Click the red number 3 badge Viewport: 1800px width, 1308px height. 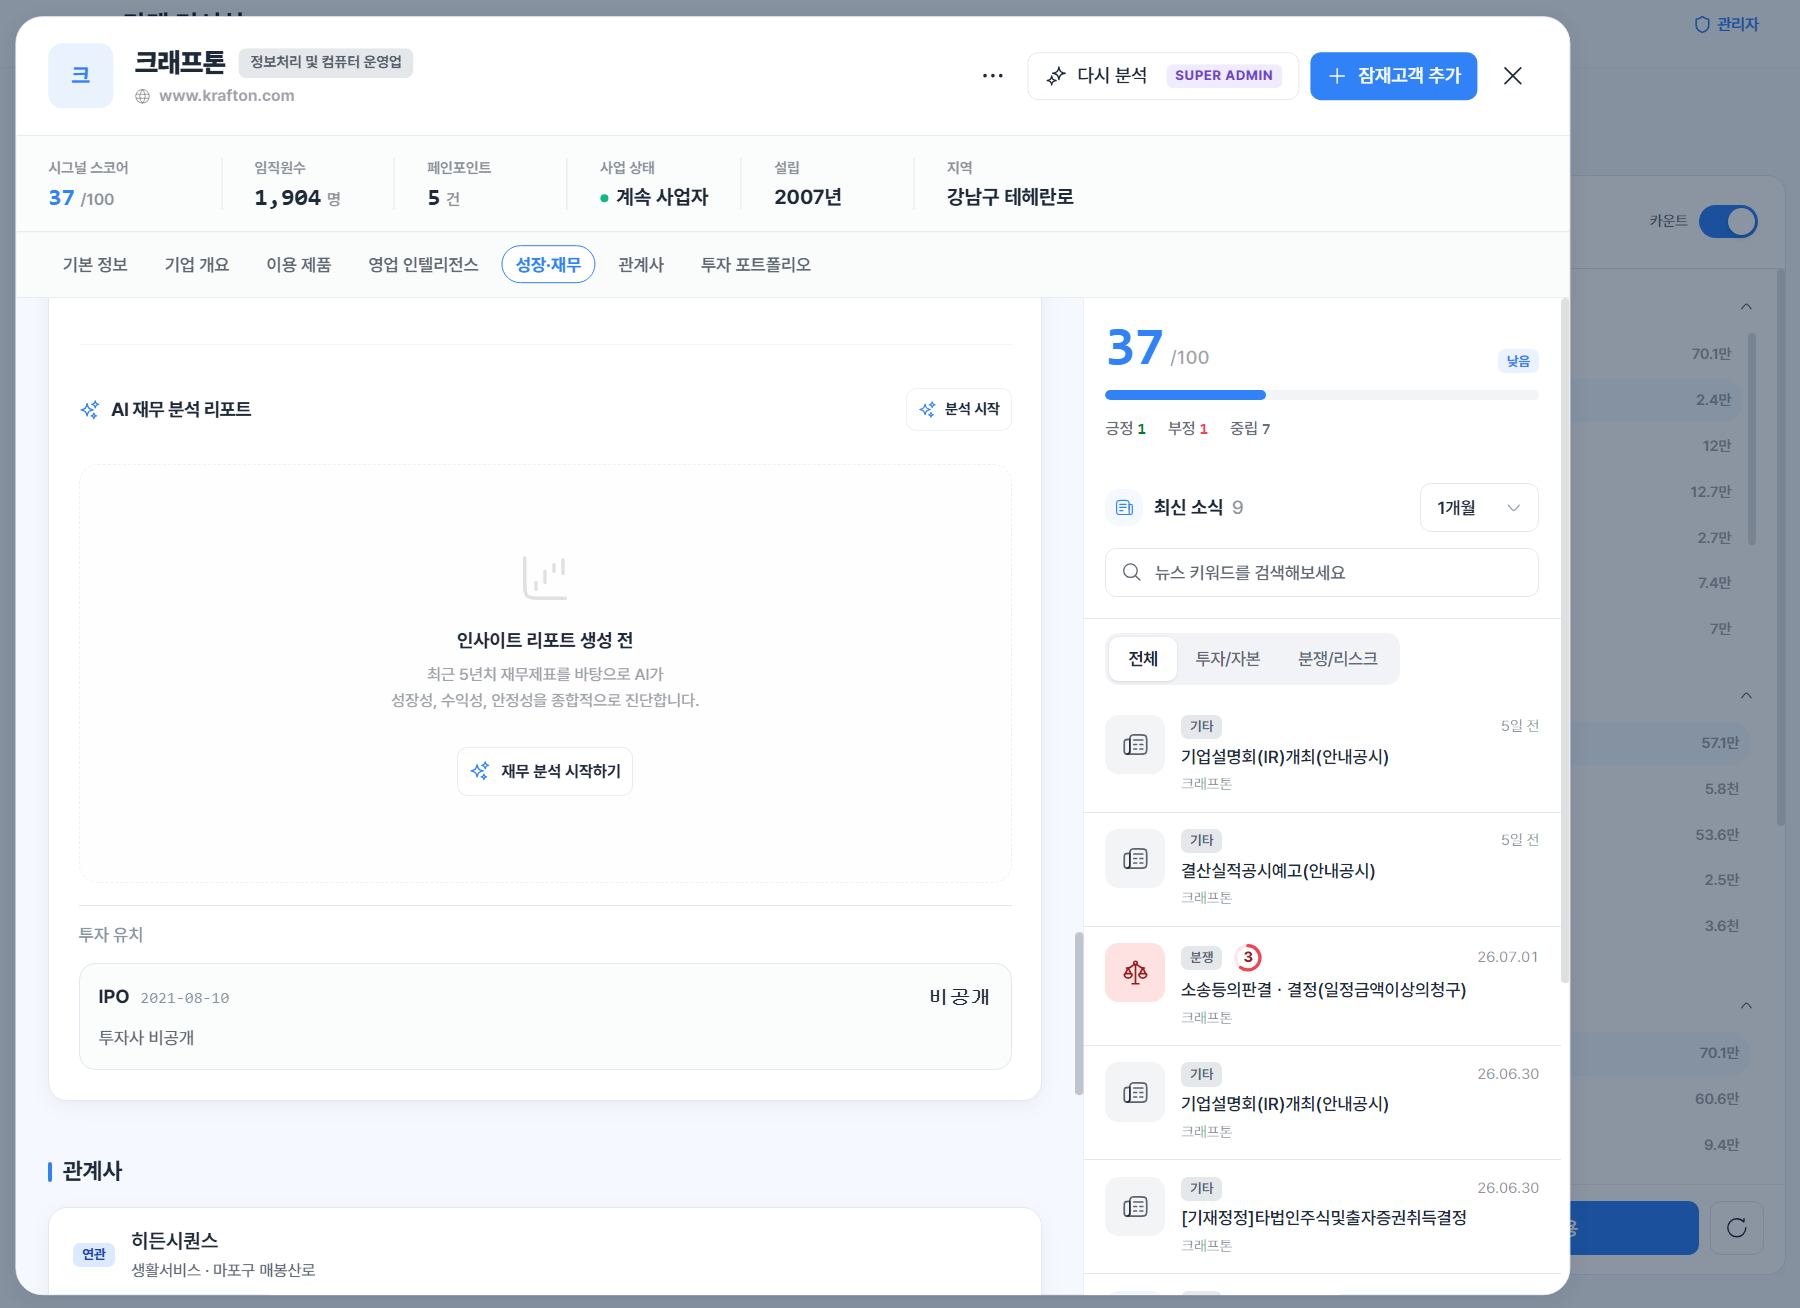tap(1248, 958)
